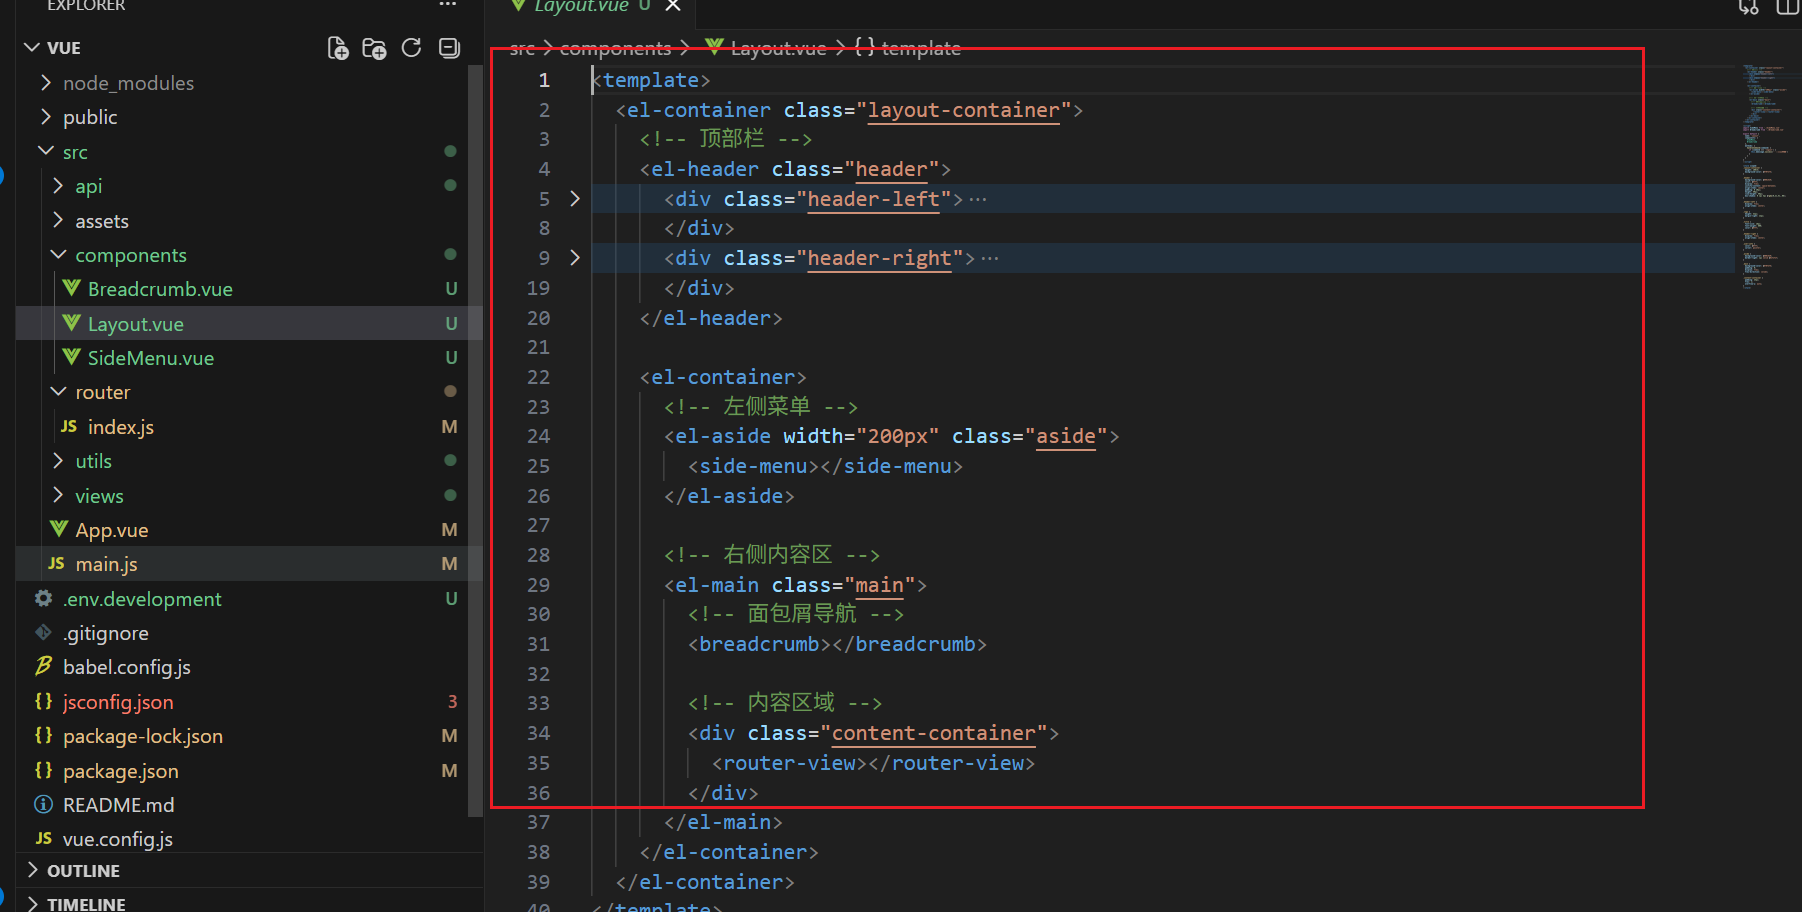Image resolution: width=1802 pixels, height=912 pixels.
Task: Click the gear icon beside .env.development
Action: (43, 598)
